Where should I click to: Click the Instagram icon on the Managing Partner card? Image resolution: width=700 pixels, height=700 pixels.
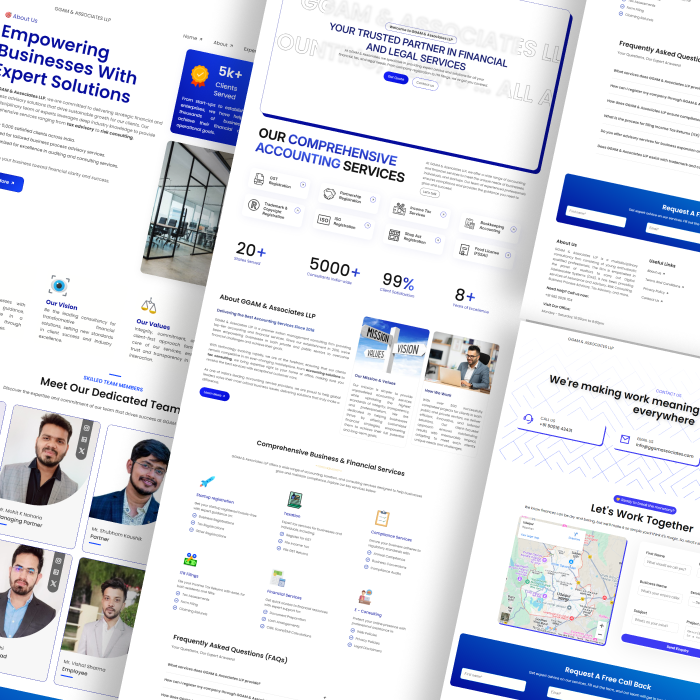pos(87,428)
